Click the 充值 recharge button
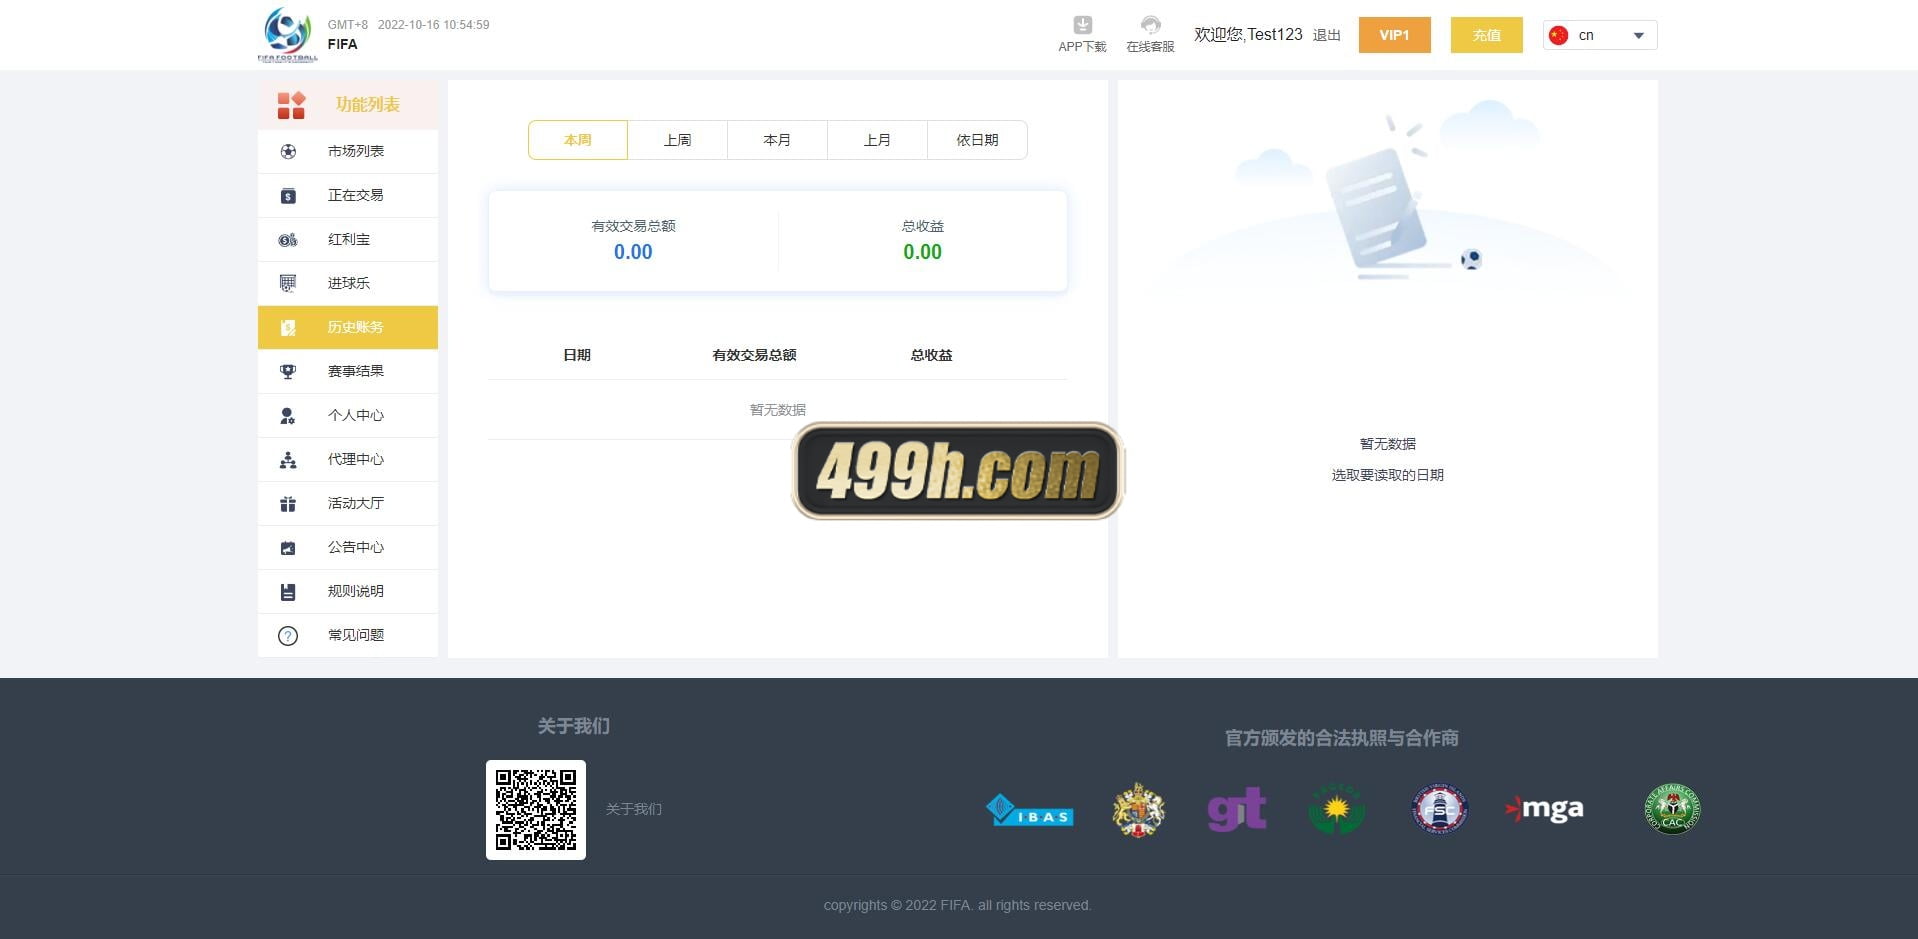1918x939 pixels. (1487, 35)
